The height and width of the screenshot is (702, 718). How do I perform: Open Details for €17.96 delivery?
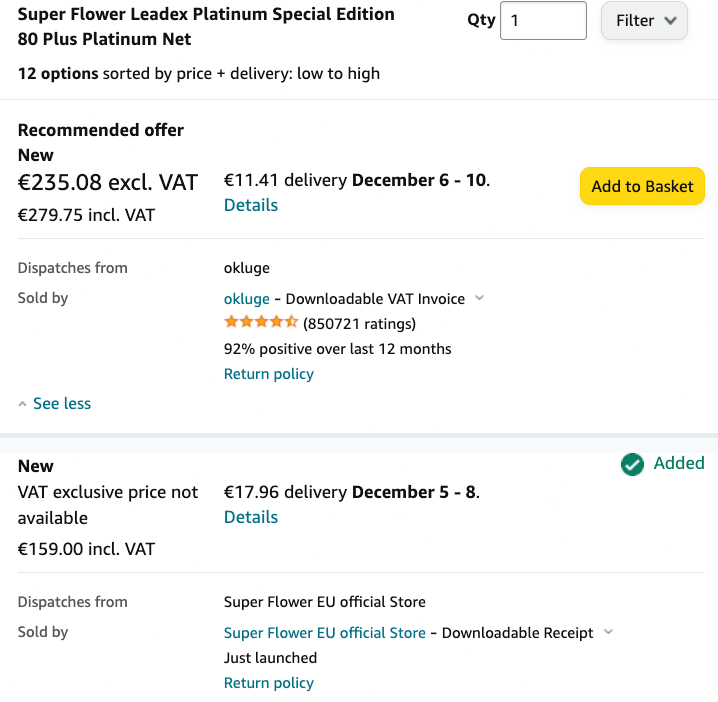click(251, 517)
